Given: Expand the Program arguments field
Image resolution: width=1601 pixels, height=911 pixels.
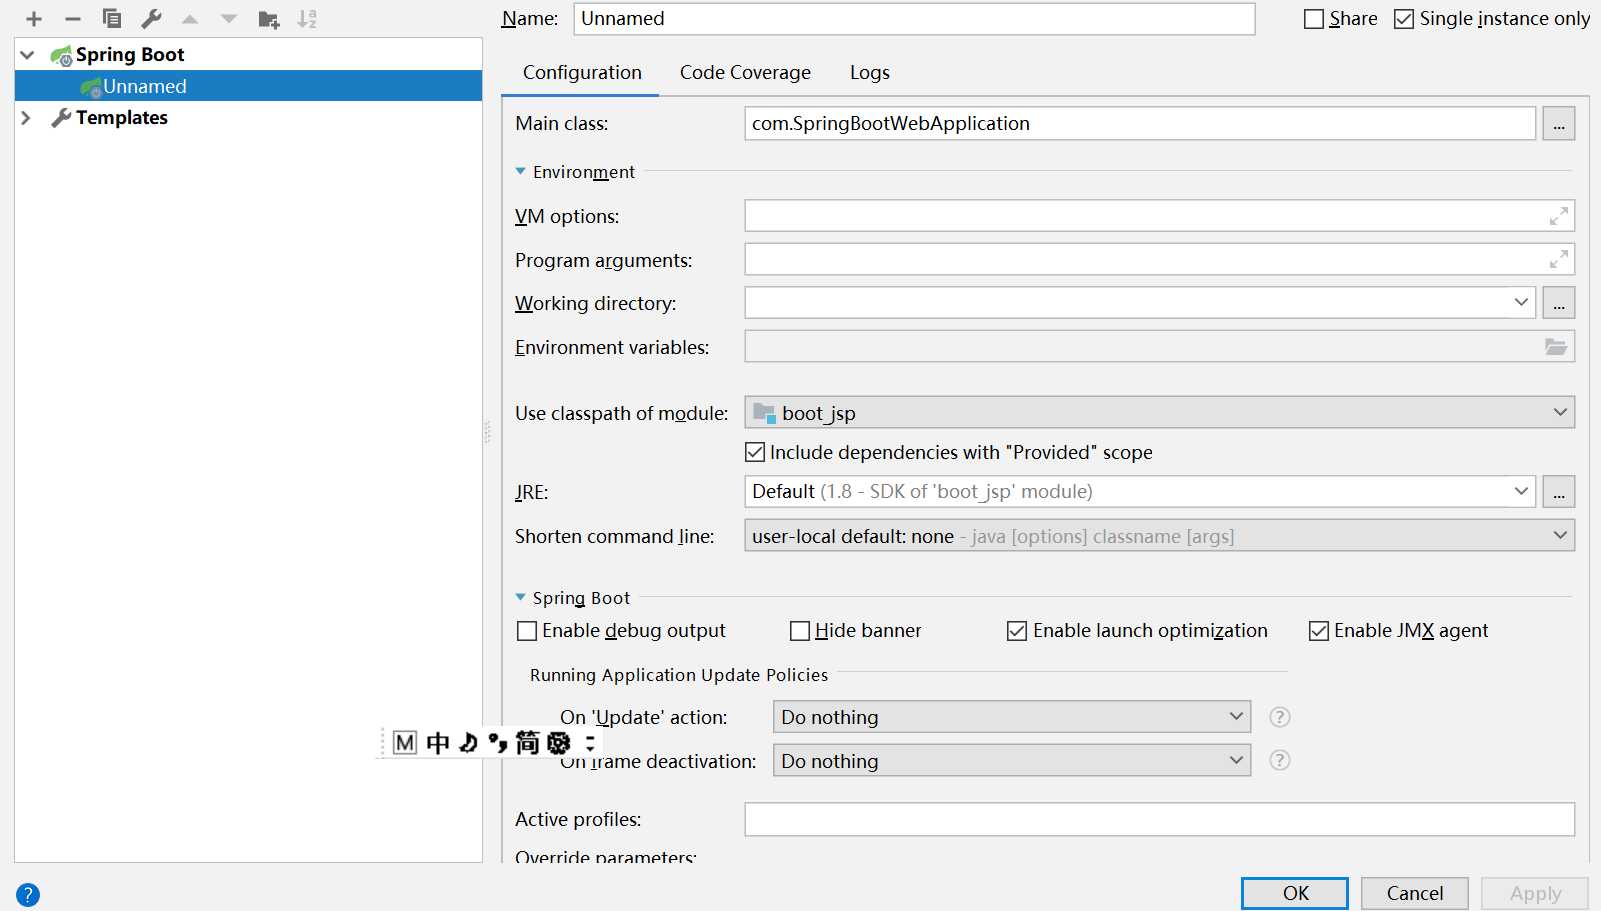Looking at the screenshot, I should click(x=1558, y=260).
